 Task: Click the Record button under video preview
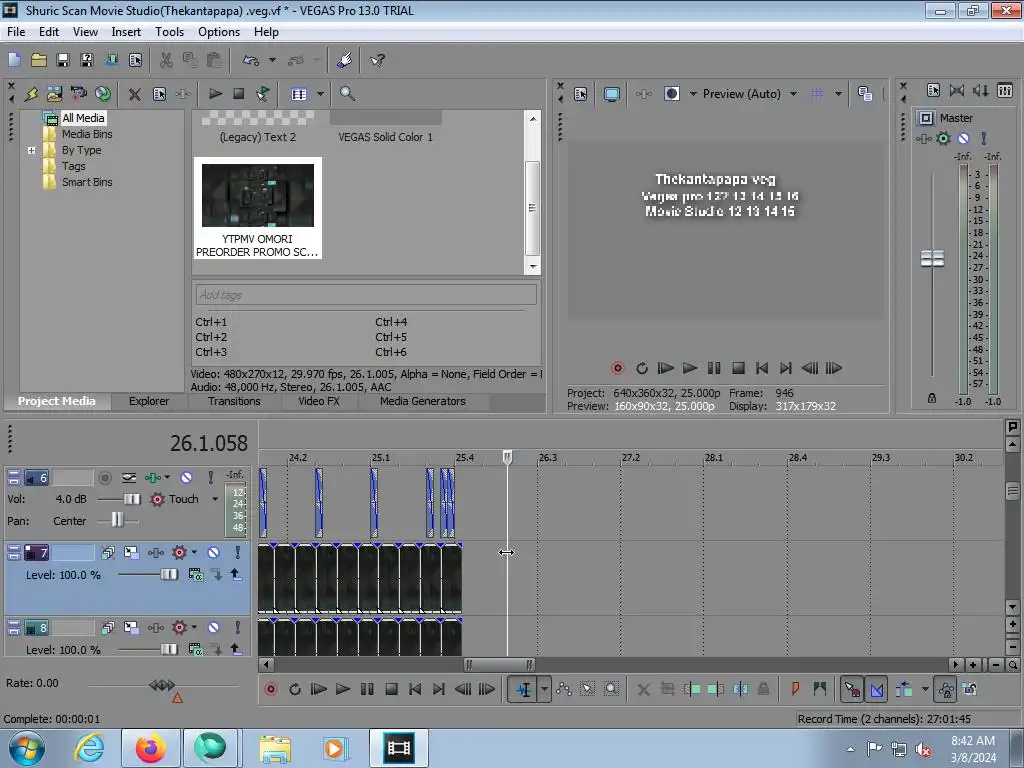(617, 368)
